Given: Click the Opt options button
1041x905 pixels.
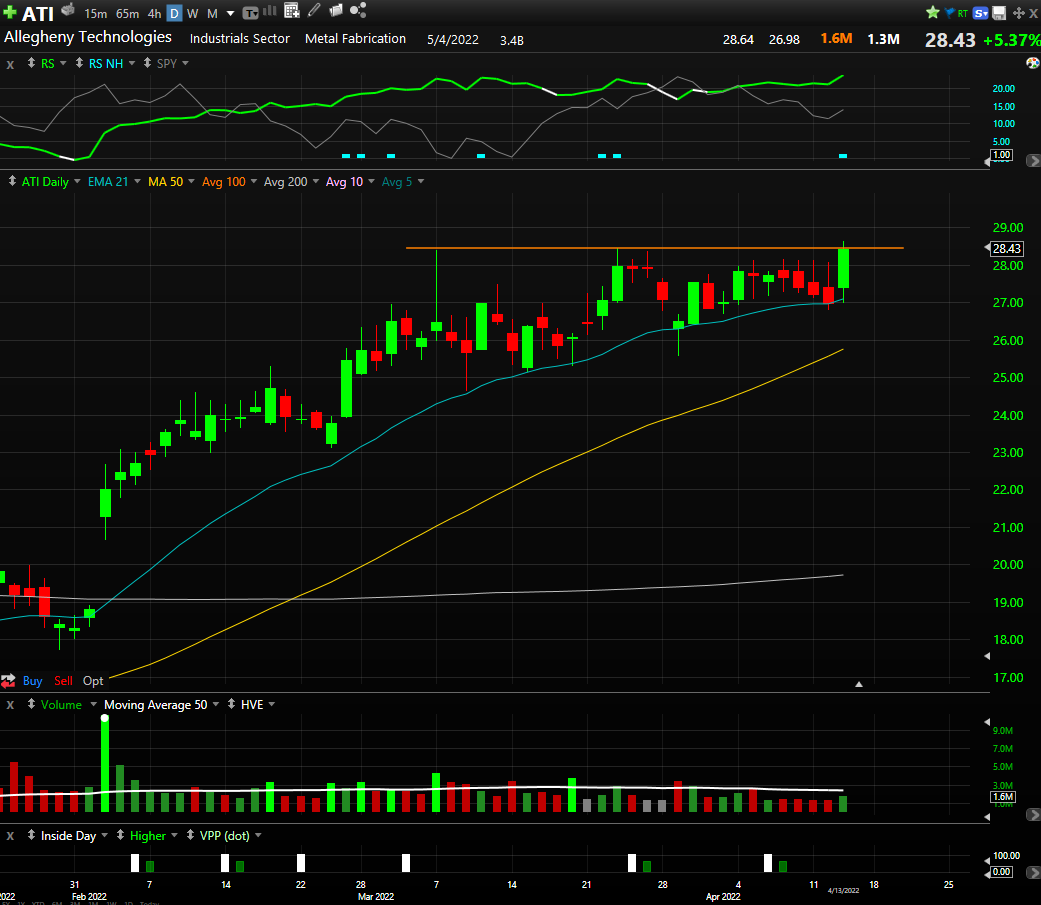Looking at the screenshot, I should [93, 681].
